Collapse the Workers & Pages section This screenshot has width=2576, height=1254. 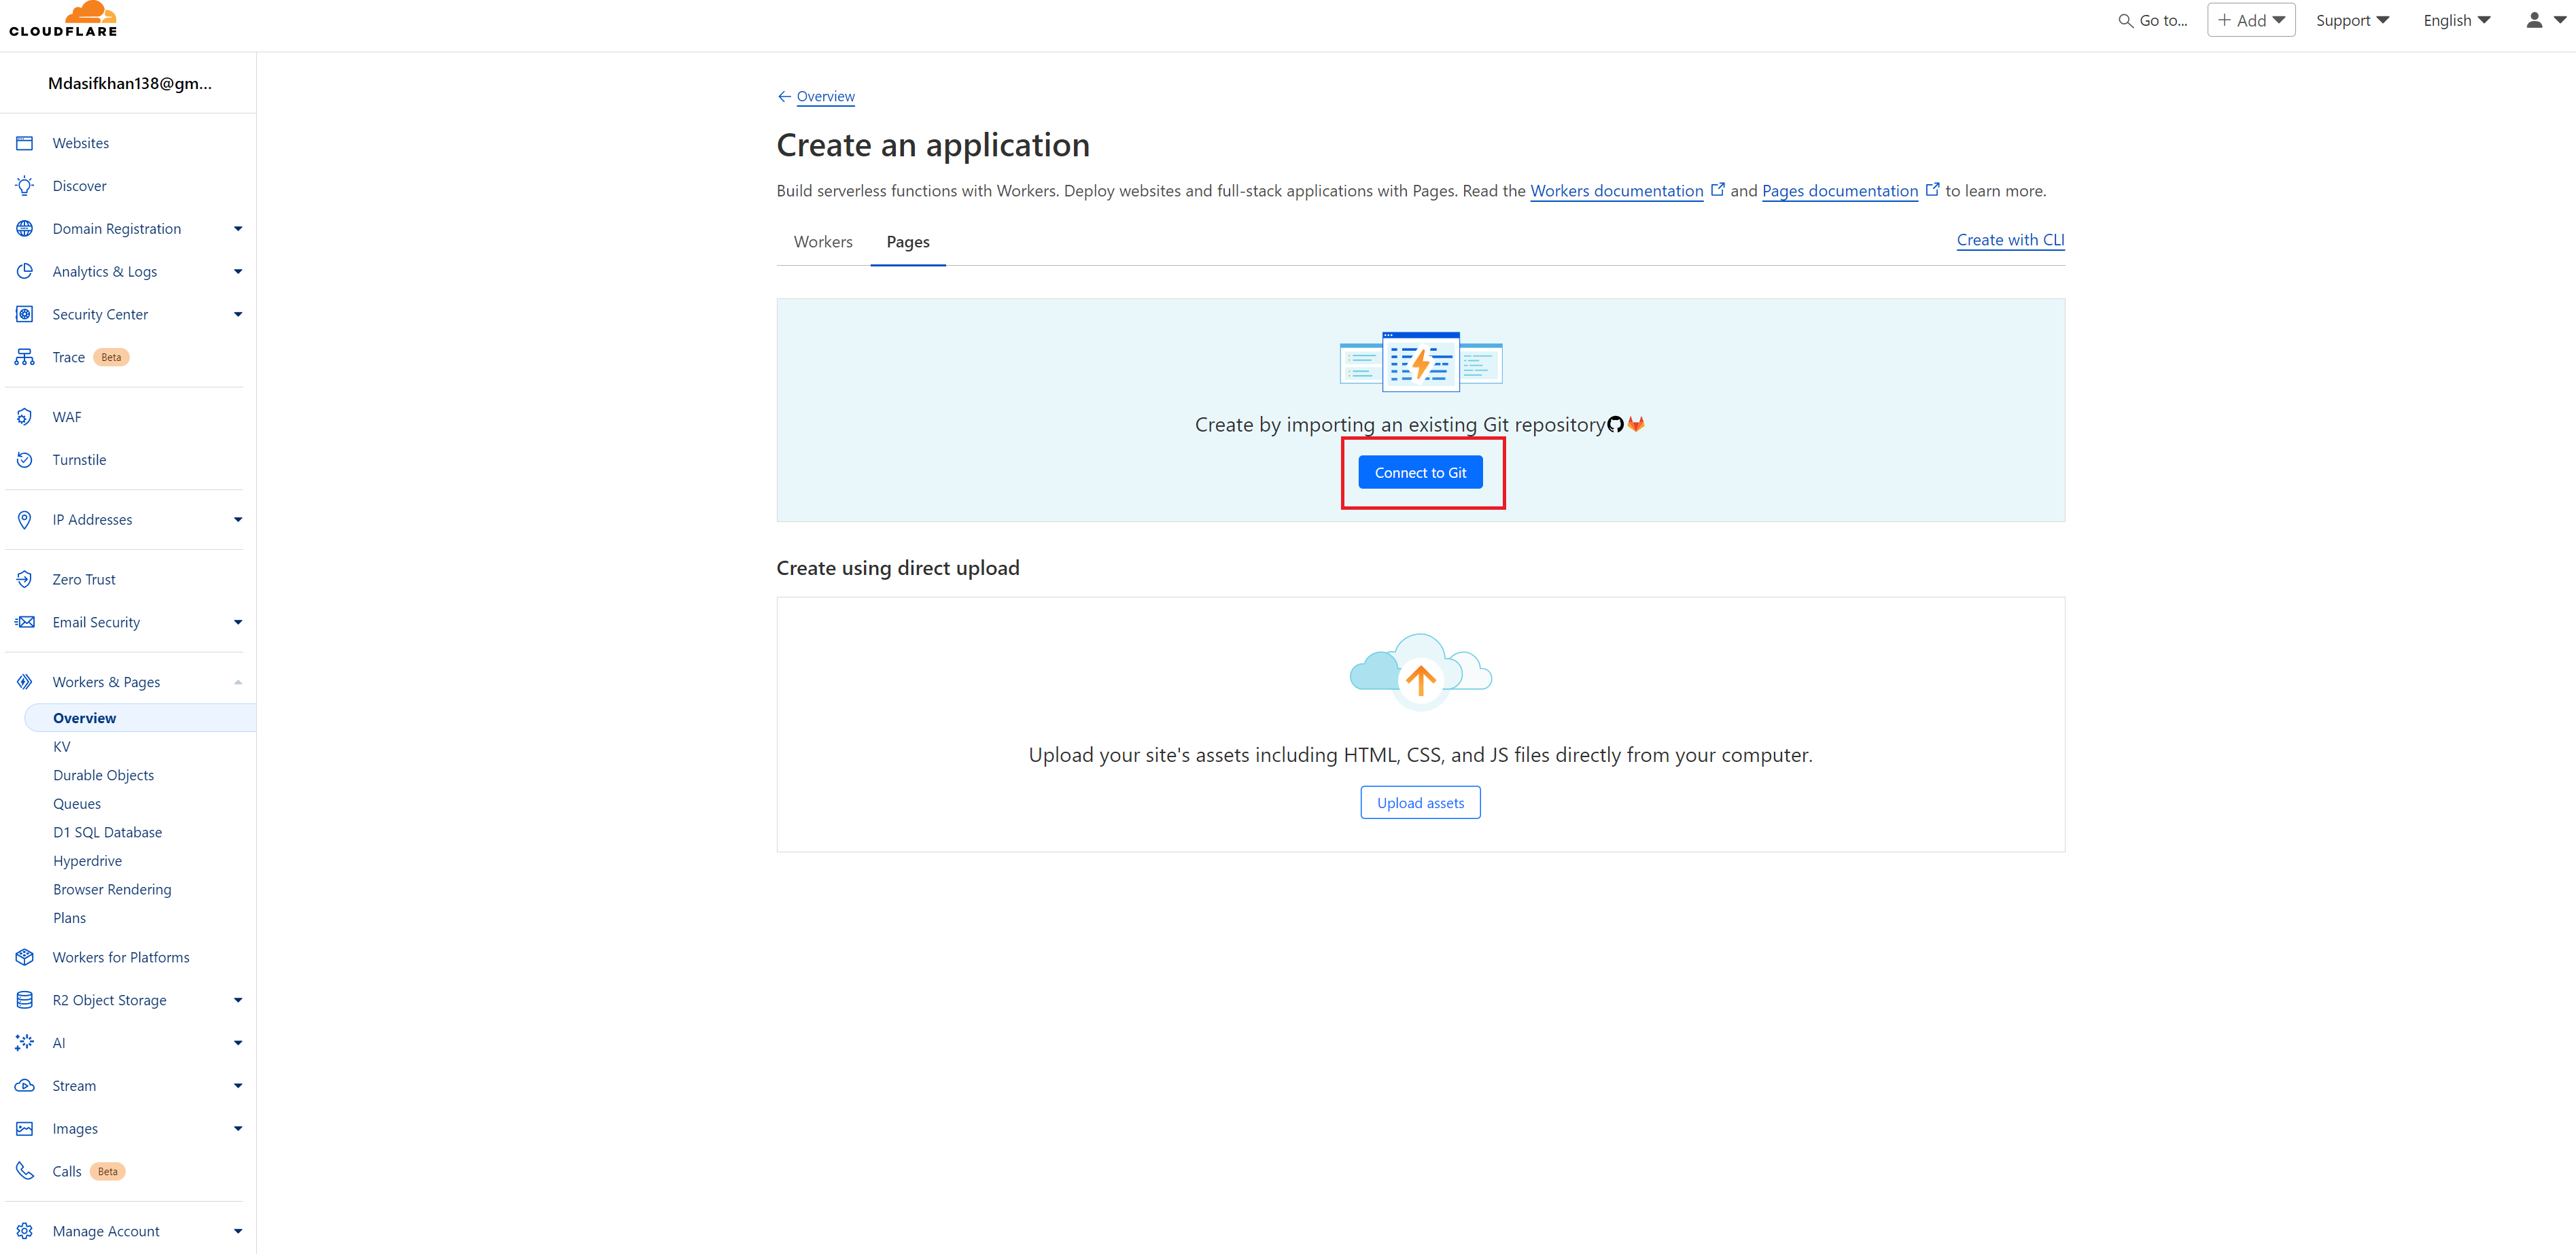pyautogui.click(x=238, y=682)
